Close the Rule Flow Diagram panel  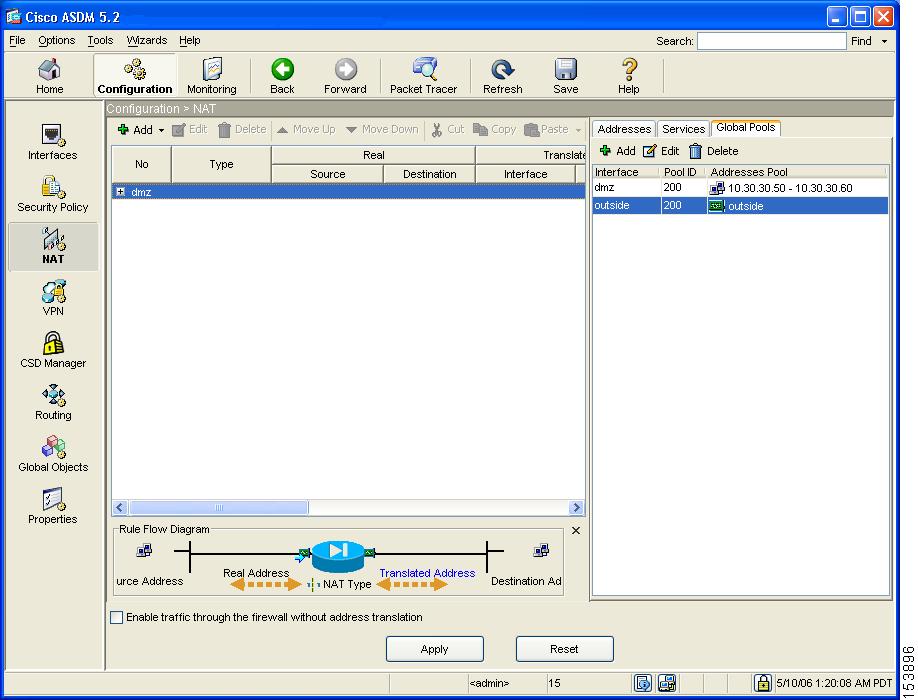(x=576, y=530)
